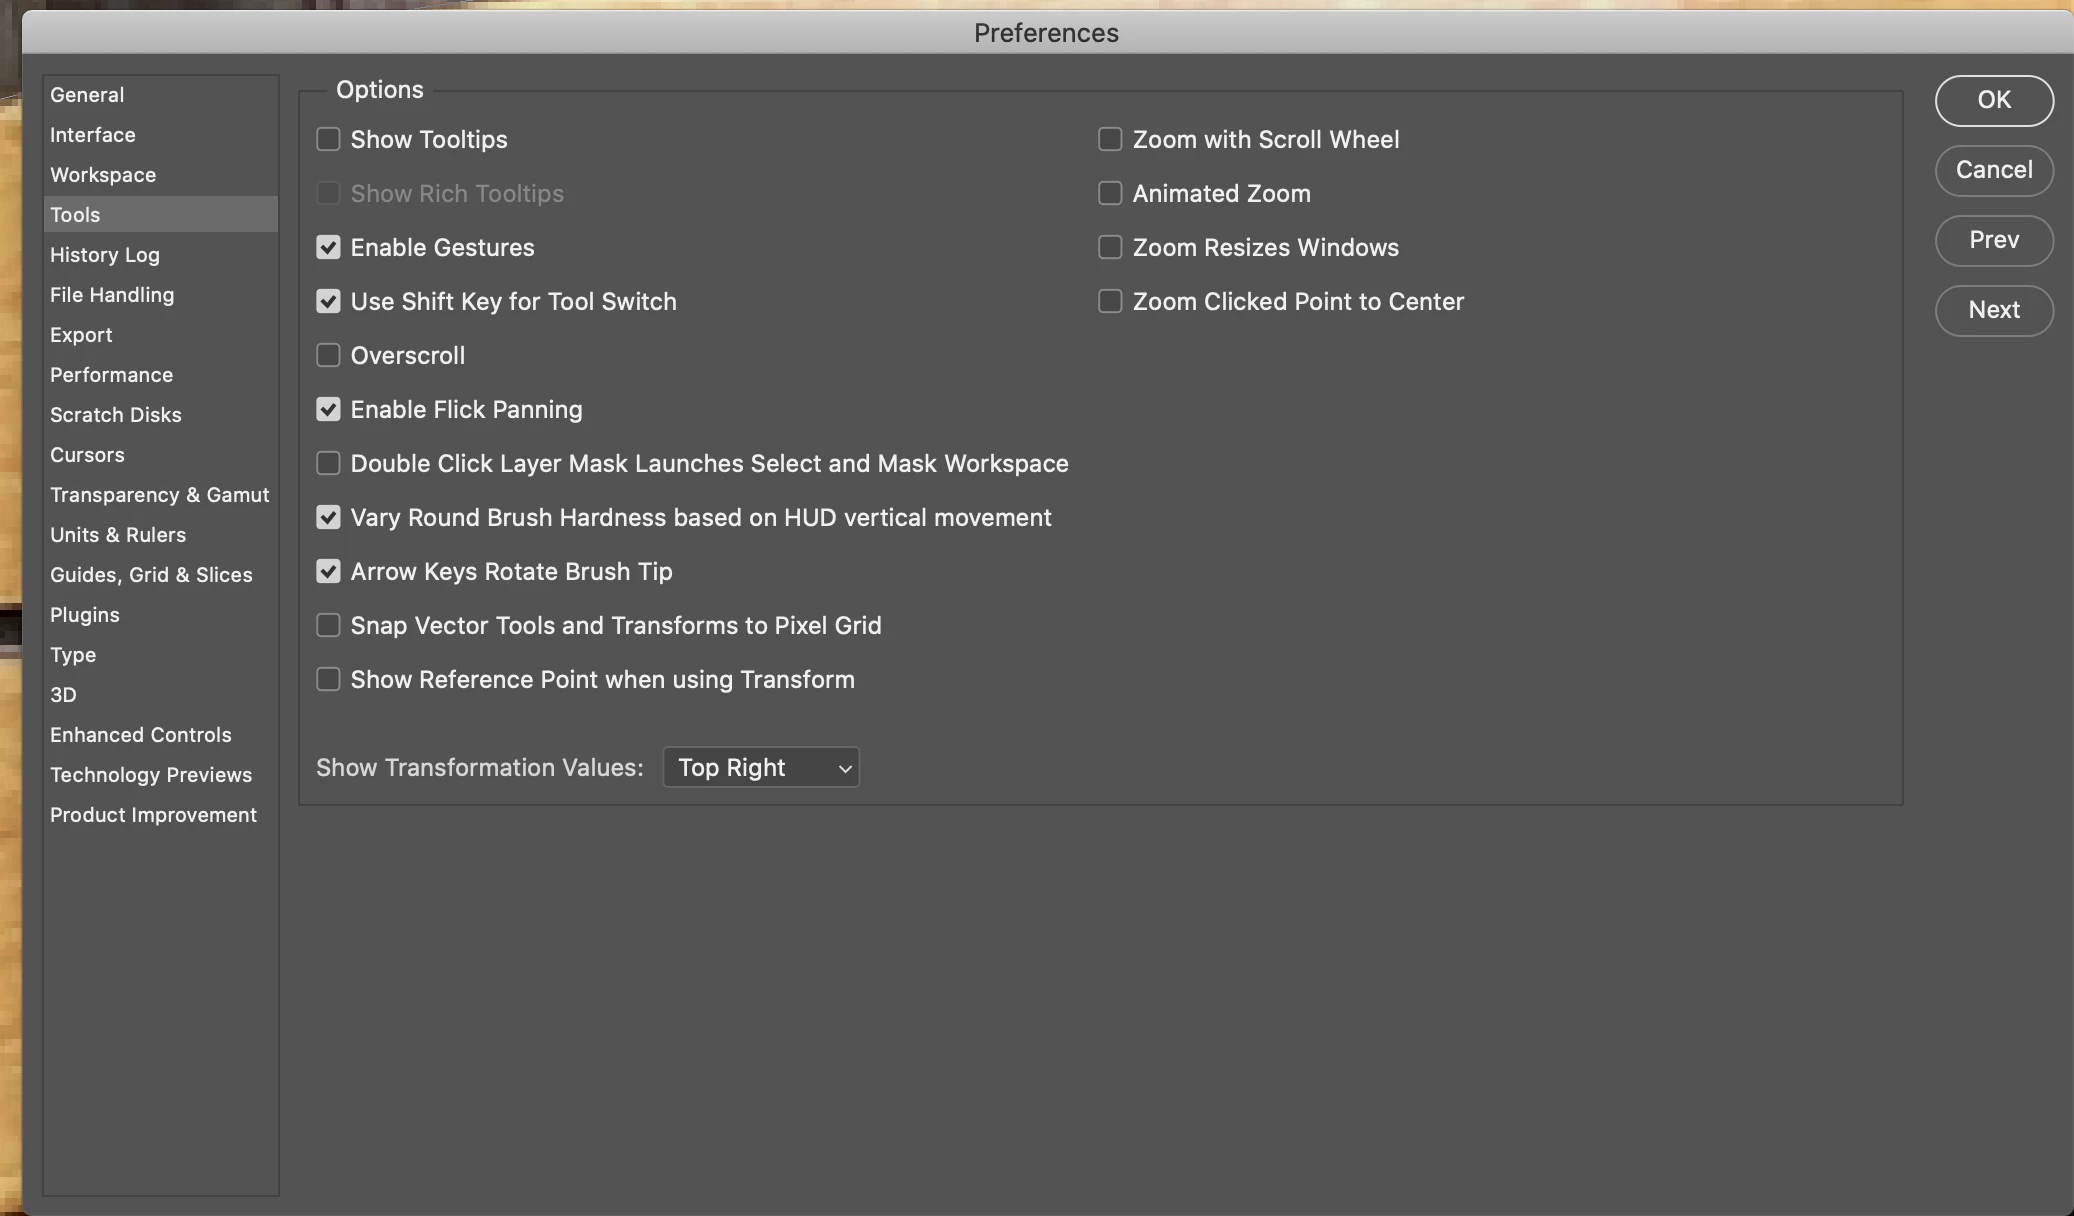Check Zoom with Scroll Wheel
Image resolution: width=2074 pixels, height=1216 pixels.
point(1110,139)
